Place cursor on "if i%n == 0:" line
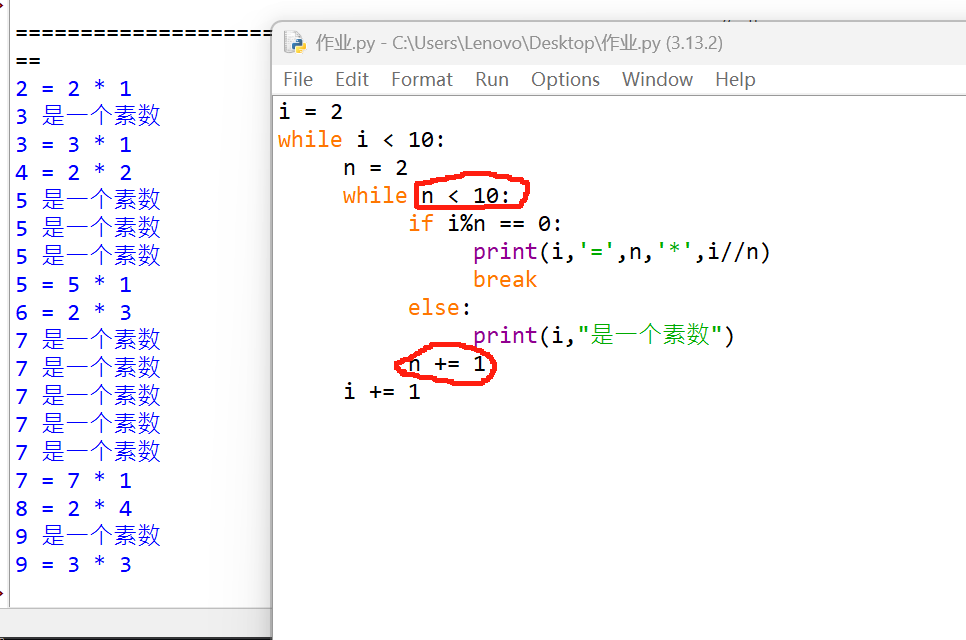 (485, 223)
